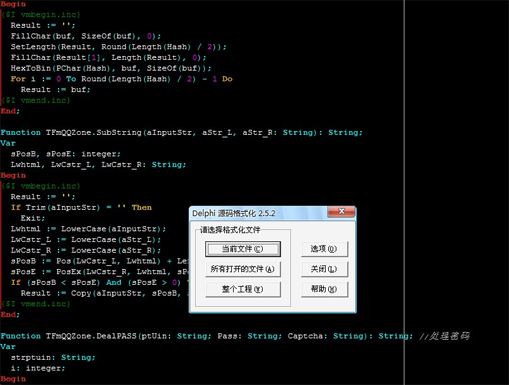Image resolution: width=509 pixels, height=385 pixels.
Task: Click the 'LwCstr_R := LowerCase(aStr_R);' line
Action: [86, 250]
